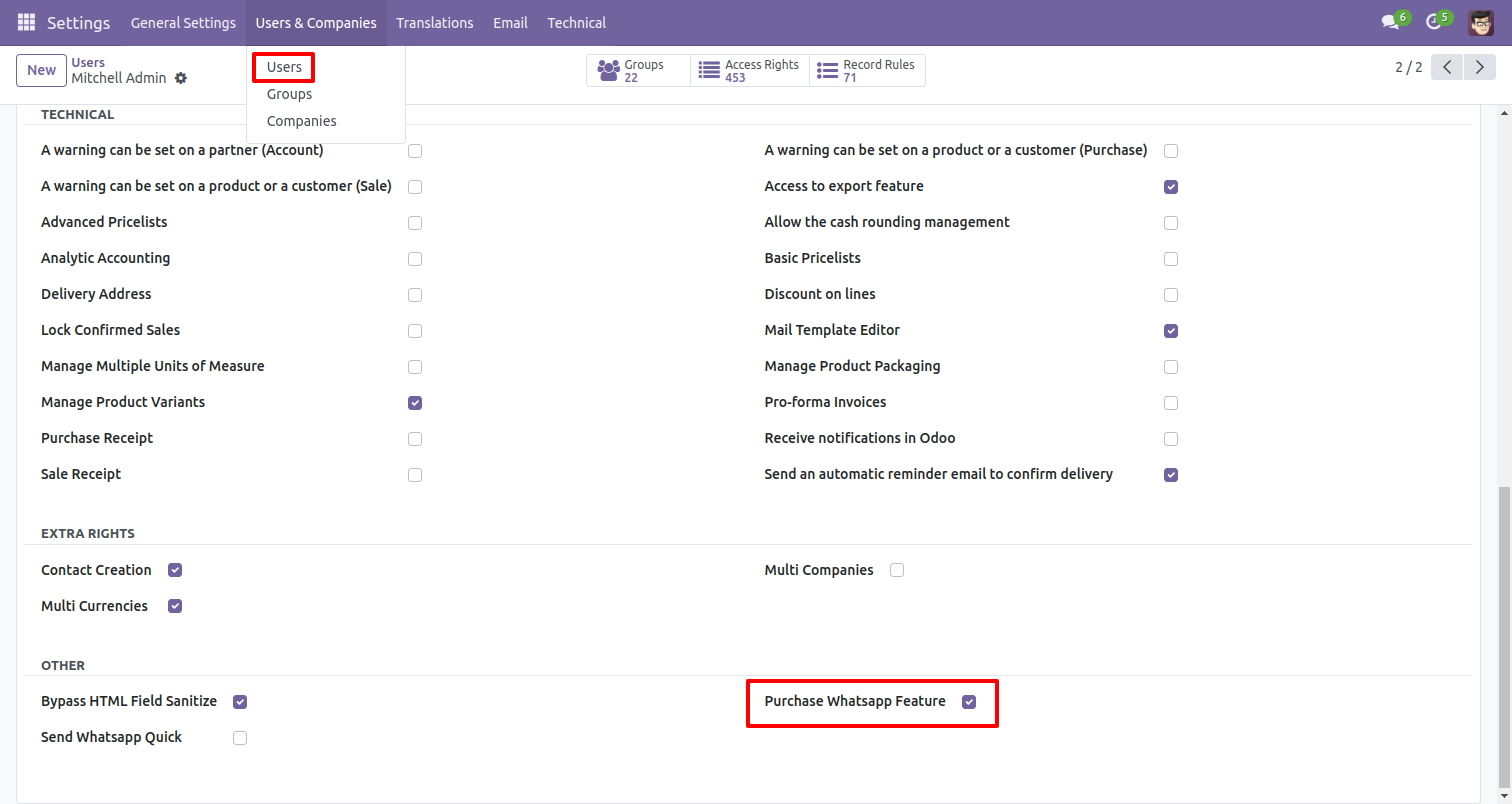This screenshot has height=804, width=1512.
Task: Uncheck automatic reminder email to confirm delivery
Action: click(1171, 475)
